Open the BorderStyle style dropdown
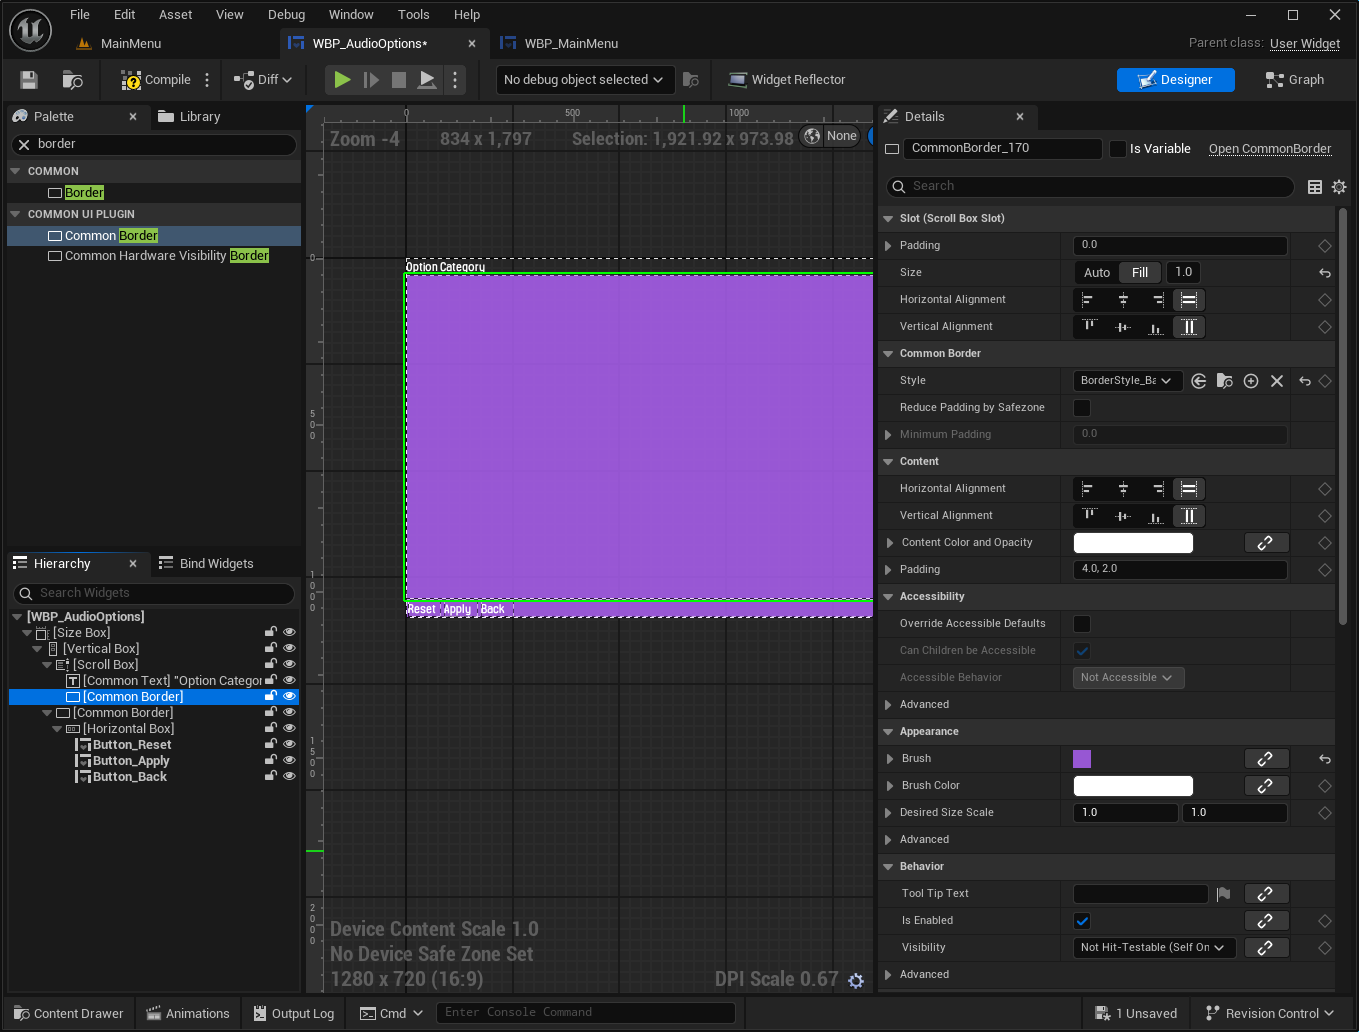This screenshot has height=1032, width=1359. (x=1127, y=381)
